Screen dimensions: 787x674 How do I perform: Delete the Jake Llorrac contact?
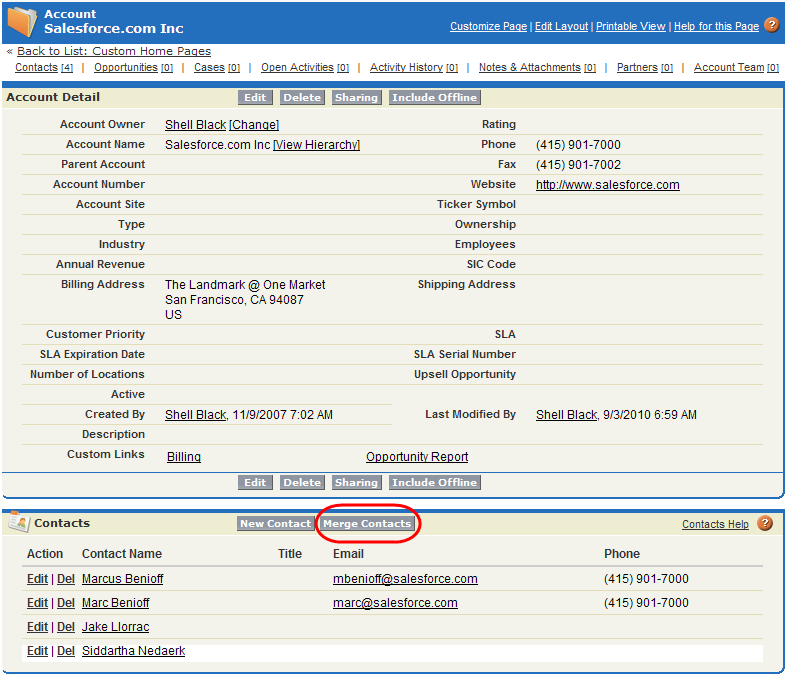(66, 627)
